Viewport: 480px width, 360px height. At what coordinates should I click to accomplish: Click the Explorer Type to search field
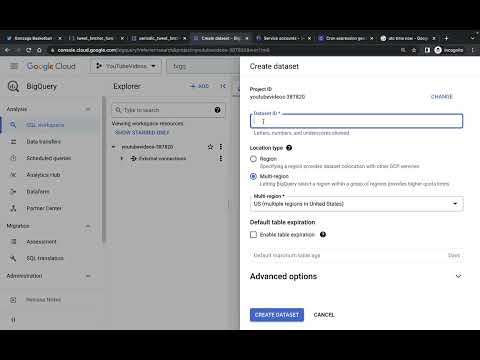tap(168, 110)
